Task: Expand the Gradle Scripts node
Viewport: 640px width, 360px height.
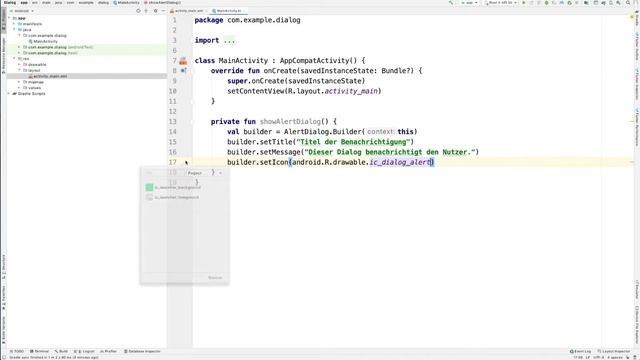Action: click(x=10, y=93)
